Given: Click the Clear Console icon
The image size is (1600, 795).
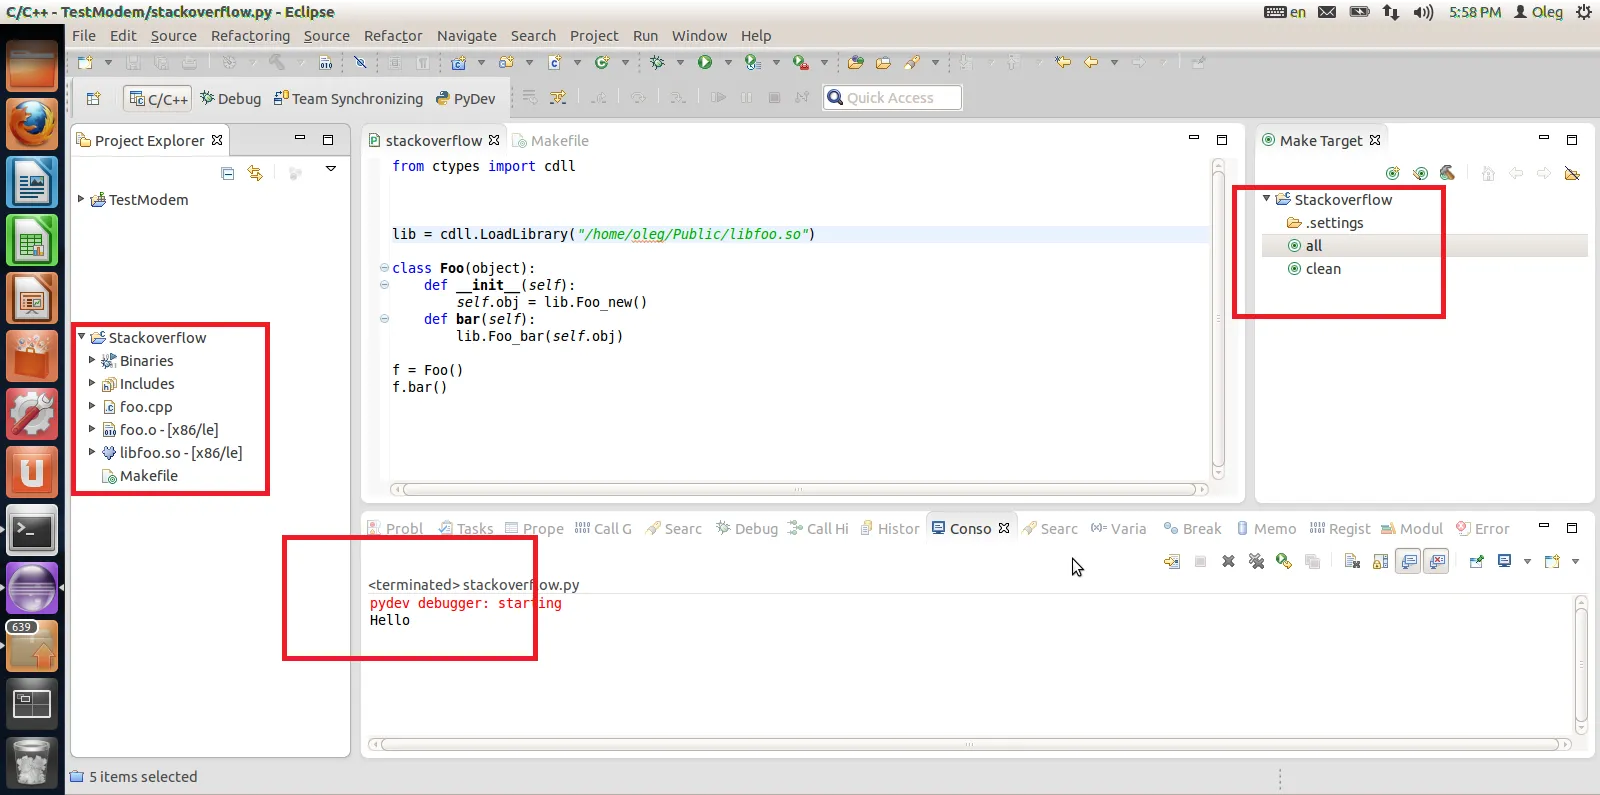Looking at the screenshot, I should (1352, 561).
